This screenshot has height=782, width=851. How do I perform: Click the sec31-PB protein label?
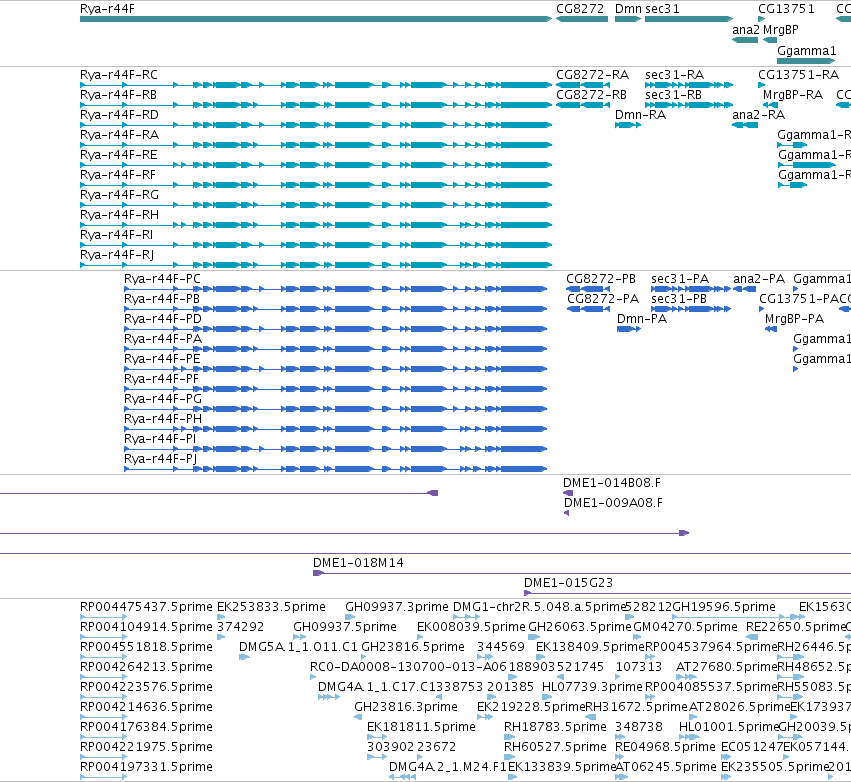679,298
